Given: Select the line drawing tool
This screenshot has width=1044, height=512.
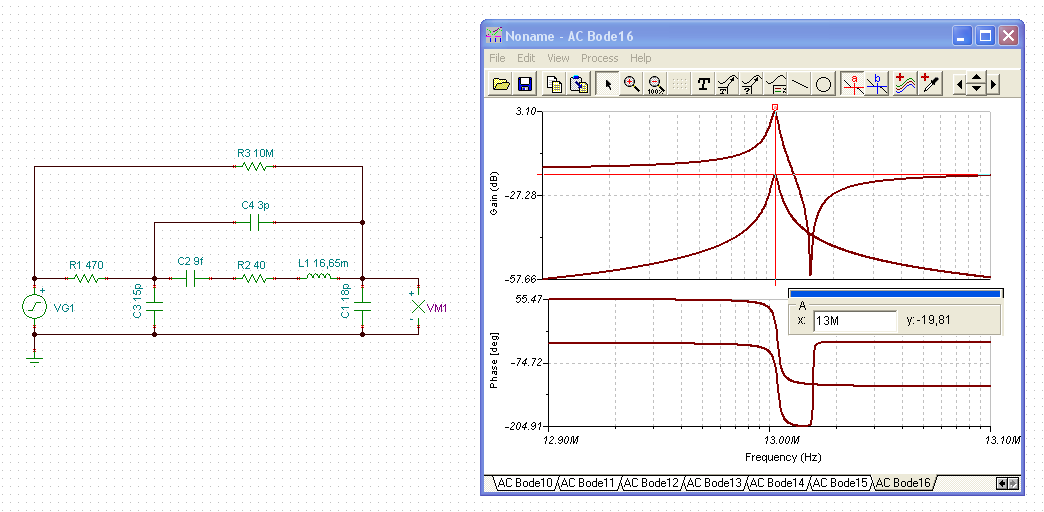Looking at the screenshot, I should pyautogui.click(x=800, y=84).
